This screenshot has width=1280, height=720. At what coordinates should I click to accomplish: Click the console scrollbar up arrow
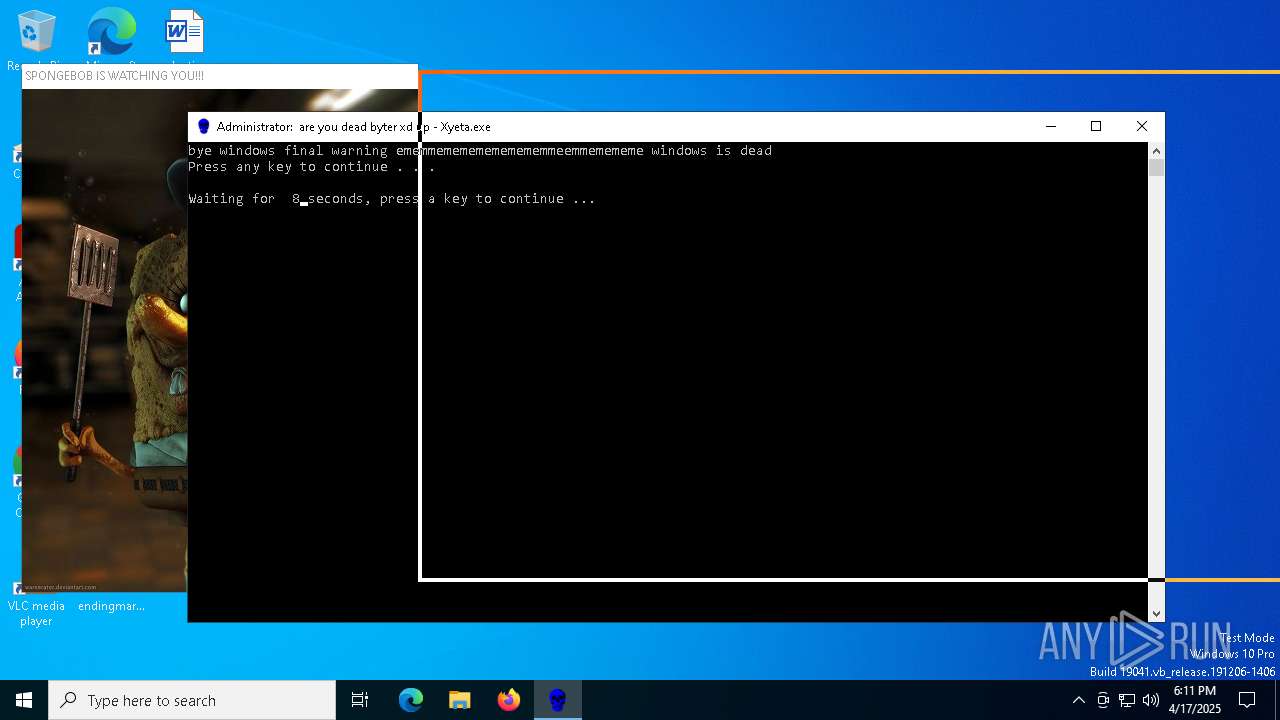point(1157,151)
